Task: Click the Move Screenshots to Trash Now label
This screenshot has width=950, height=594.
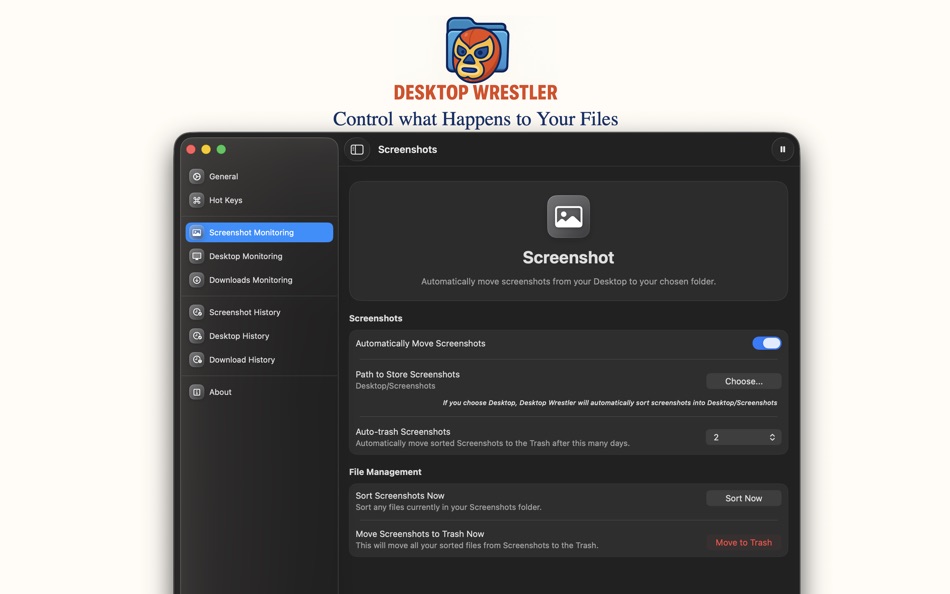Action: (x=420, y=534)
